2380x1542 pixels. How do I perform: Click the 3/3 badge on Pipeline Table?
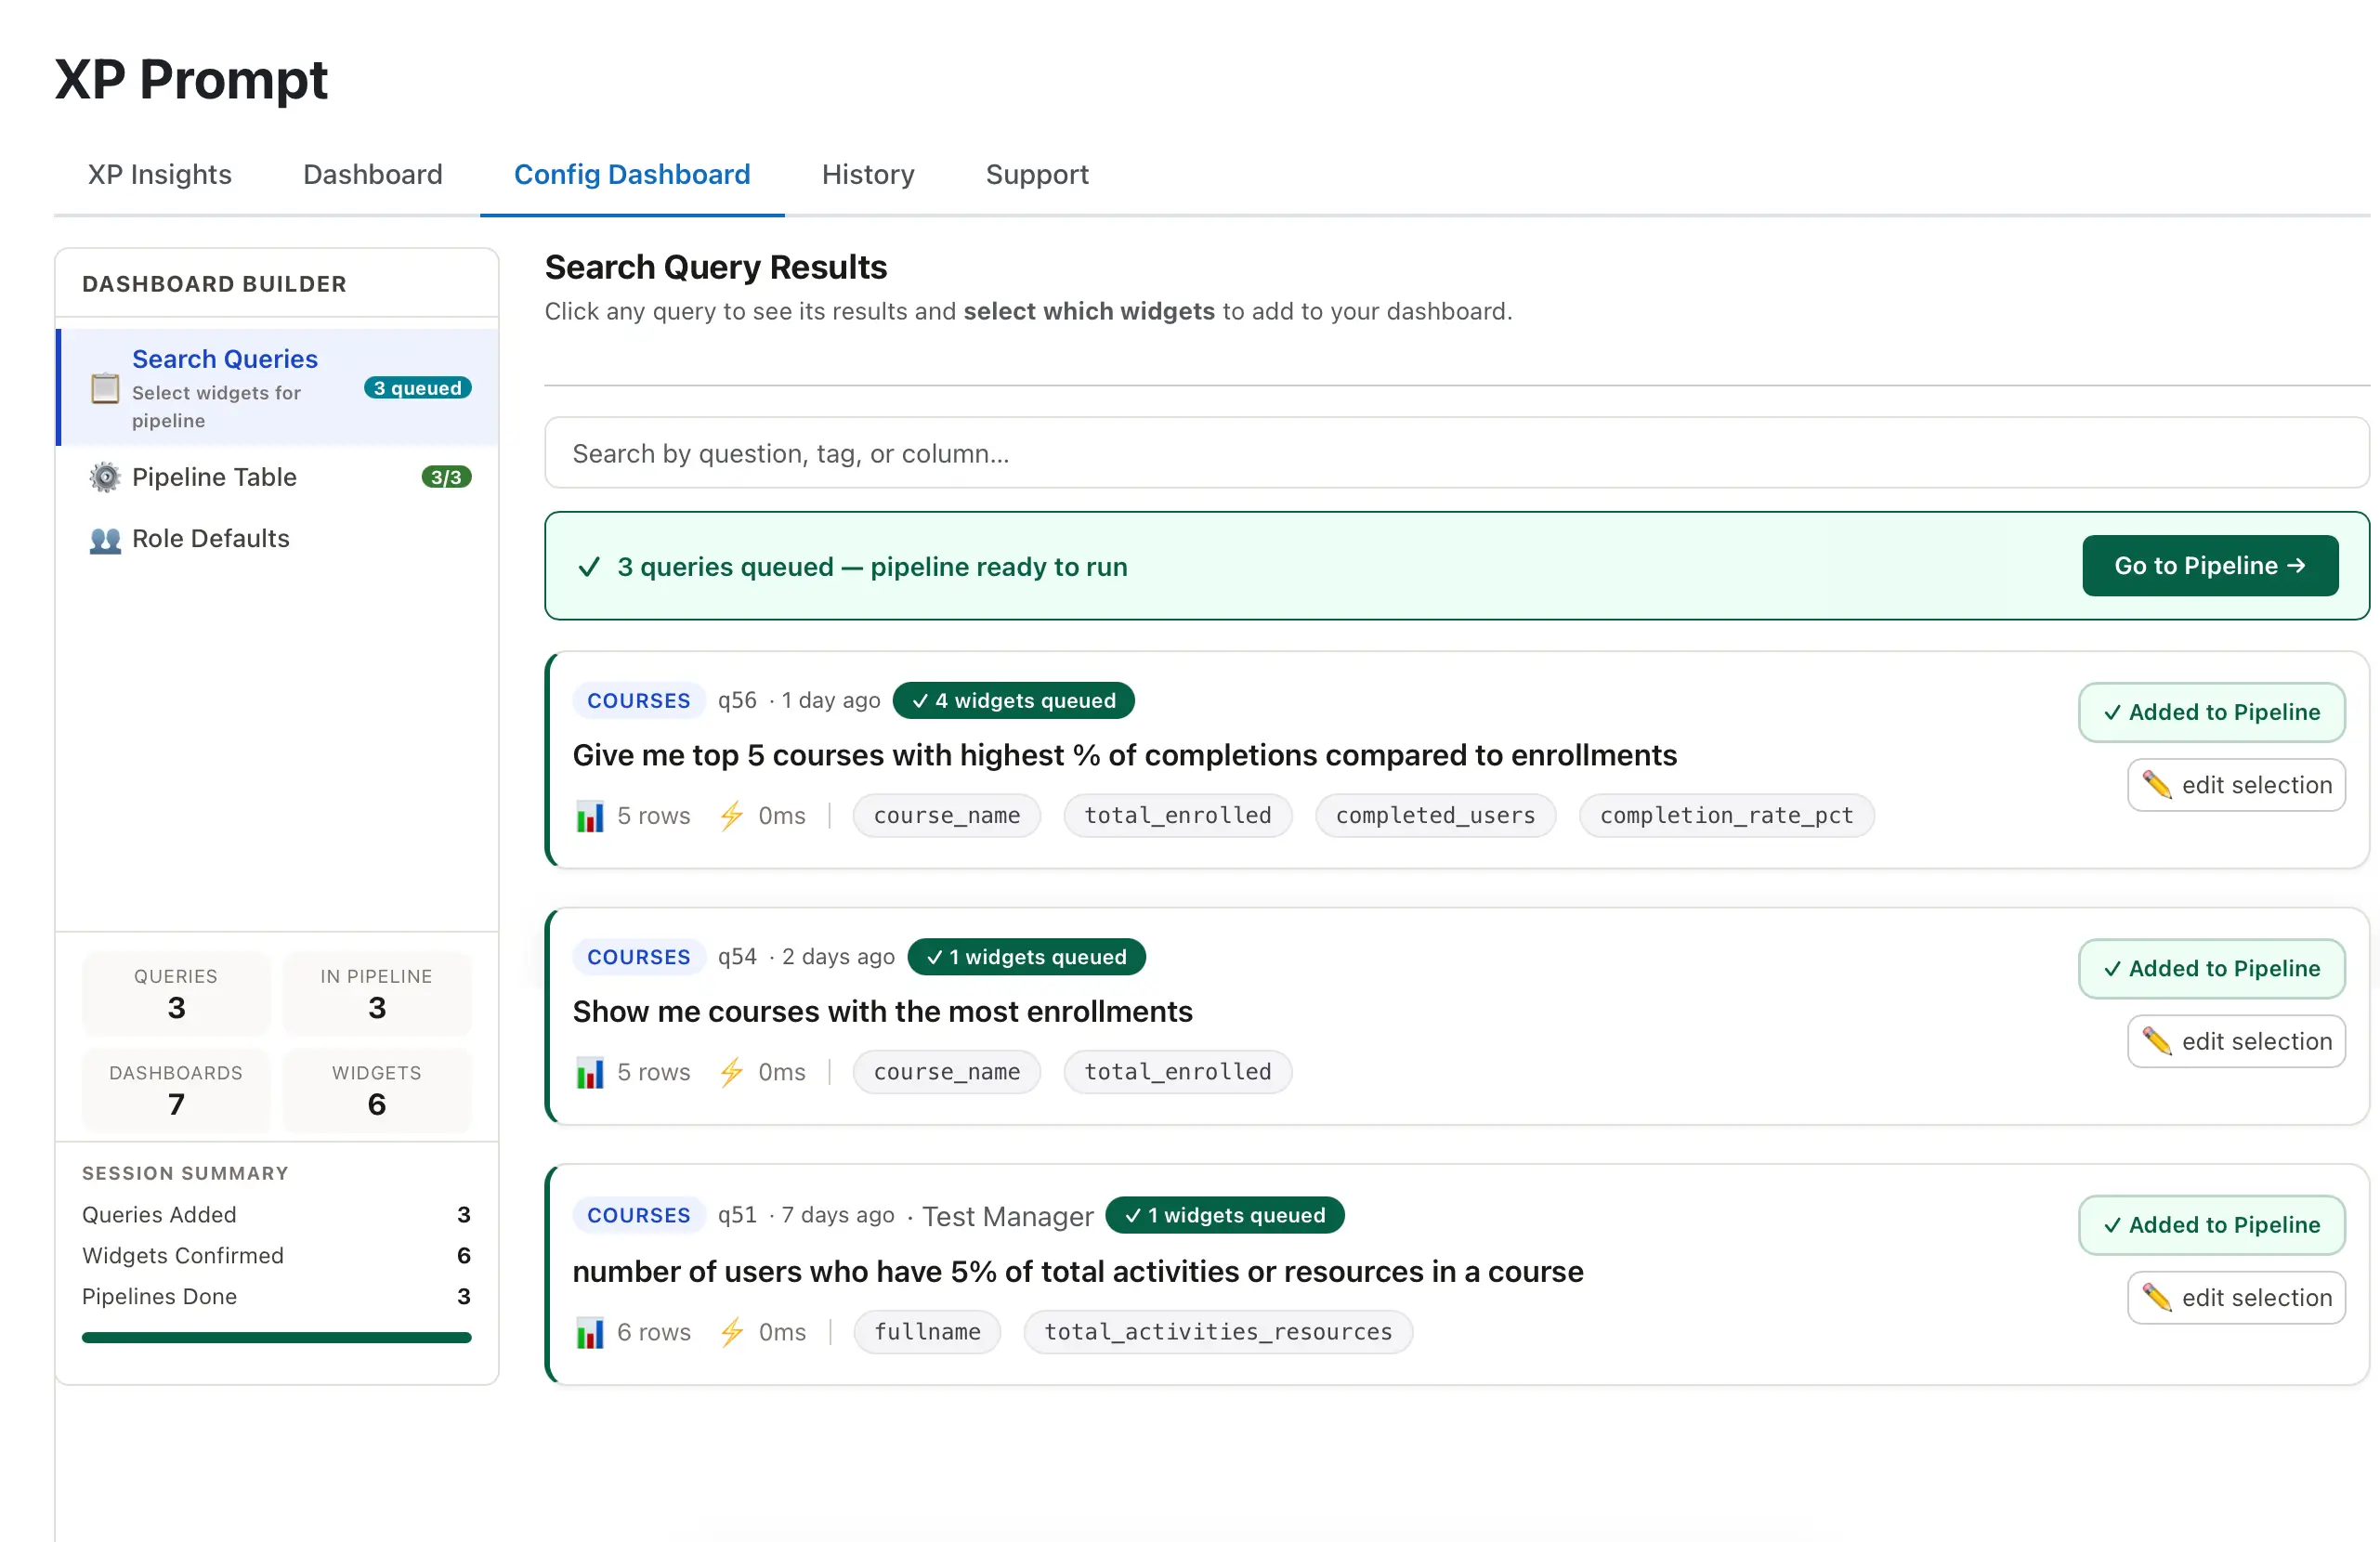pyautogui.click(x=446, y=477)
